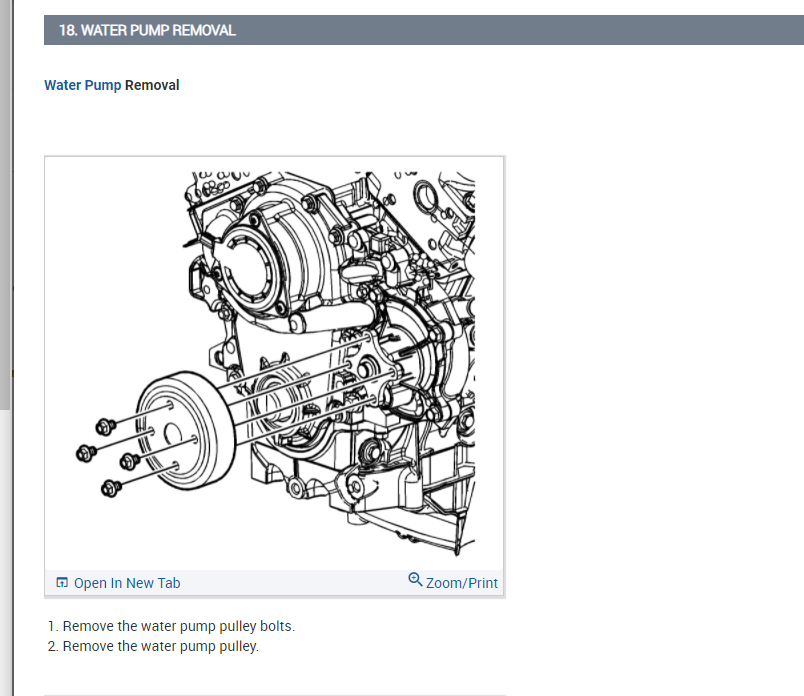Image resolution: width=804 pixels, height=696 pixels.
Task: Select the Water Pump blue text heading
Action: (x=83, y=85)
